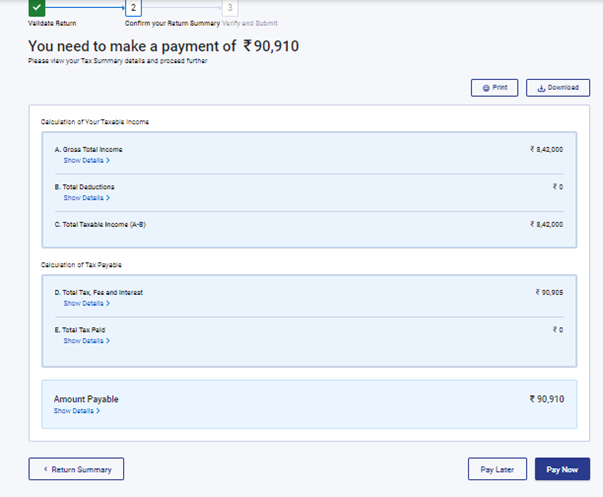The height and width of the screenshot is (497, 603).
Task: Expand Show Details under Amount Payable
Action: point(76,411)
